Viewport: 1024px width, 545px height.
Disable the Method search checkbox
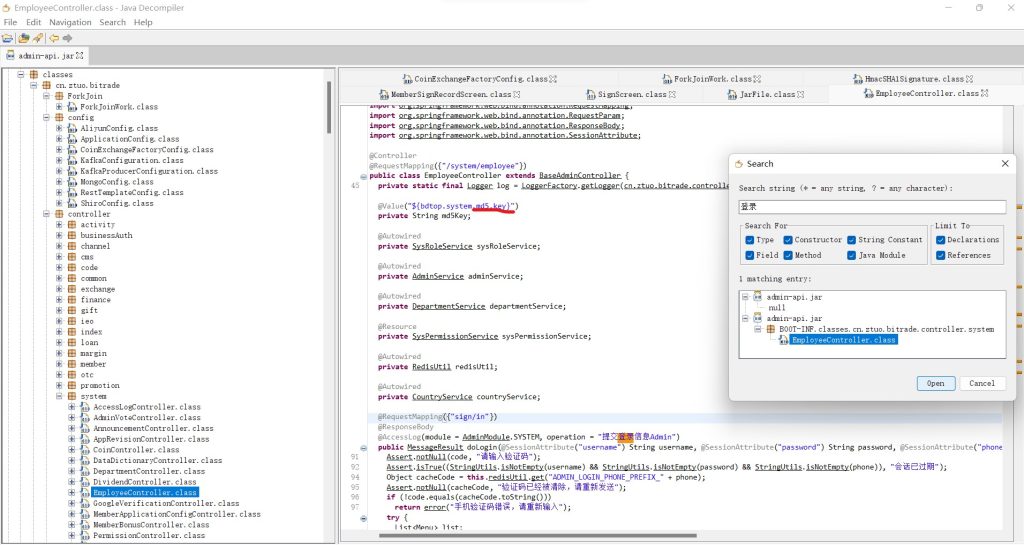click(787, 255)
